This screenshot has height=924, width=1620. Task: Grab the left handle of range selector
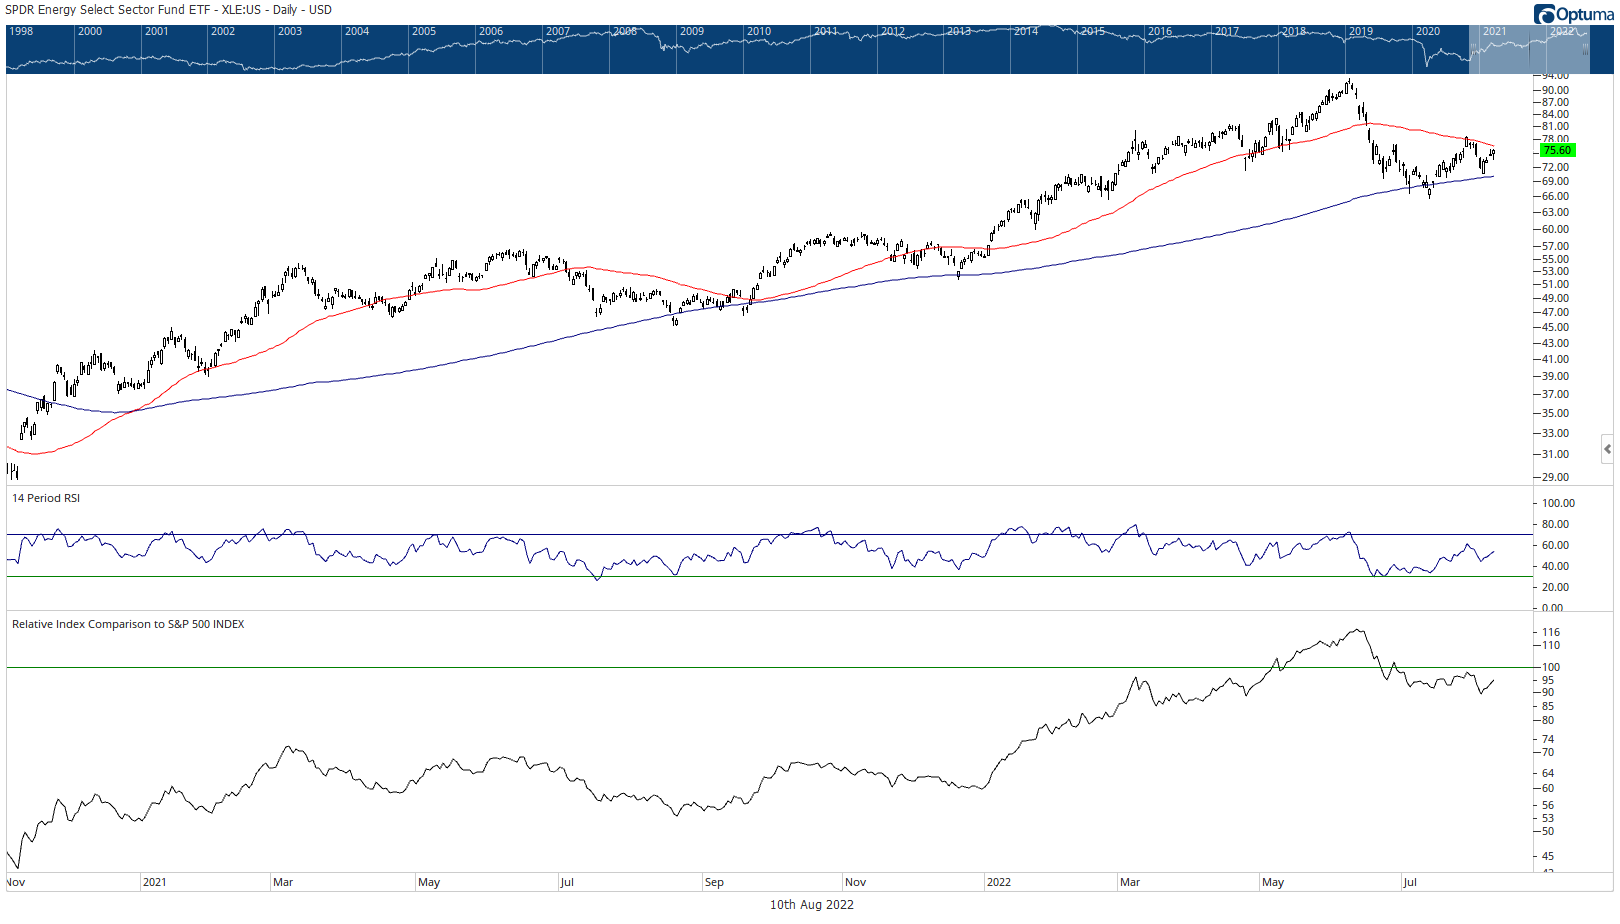tap(1473, 49)
